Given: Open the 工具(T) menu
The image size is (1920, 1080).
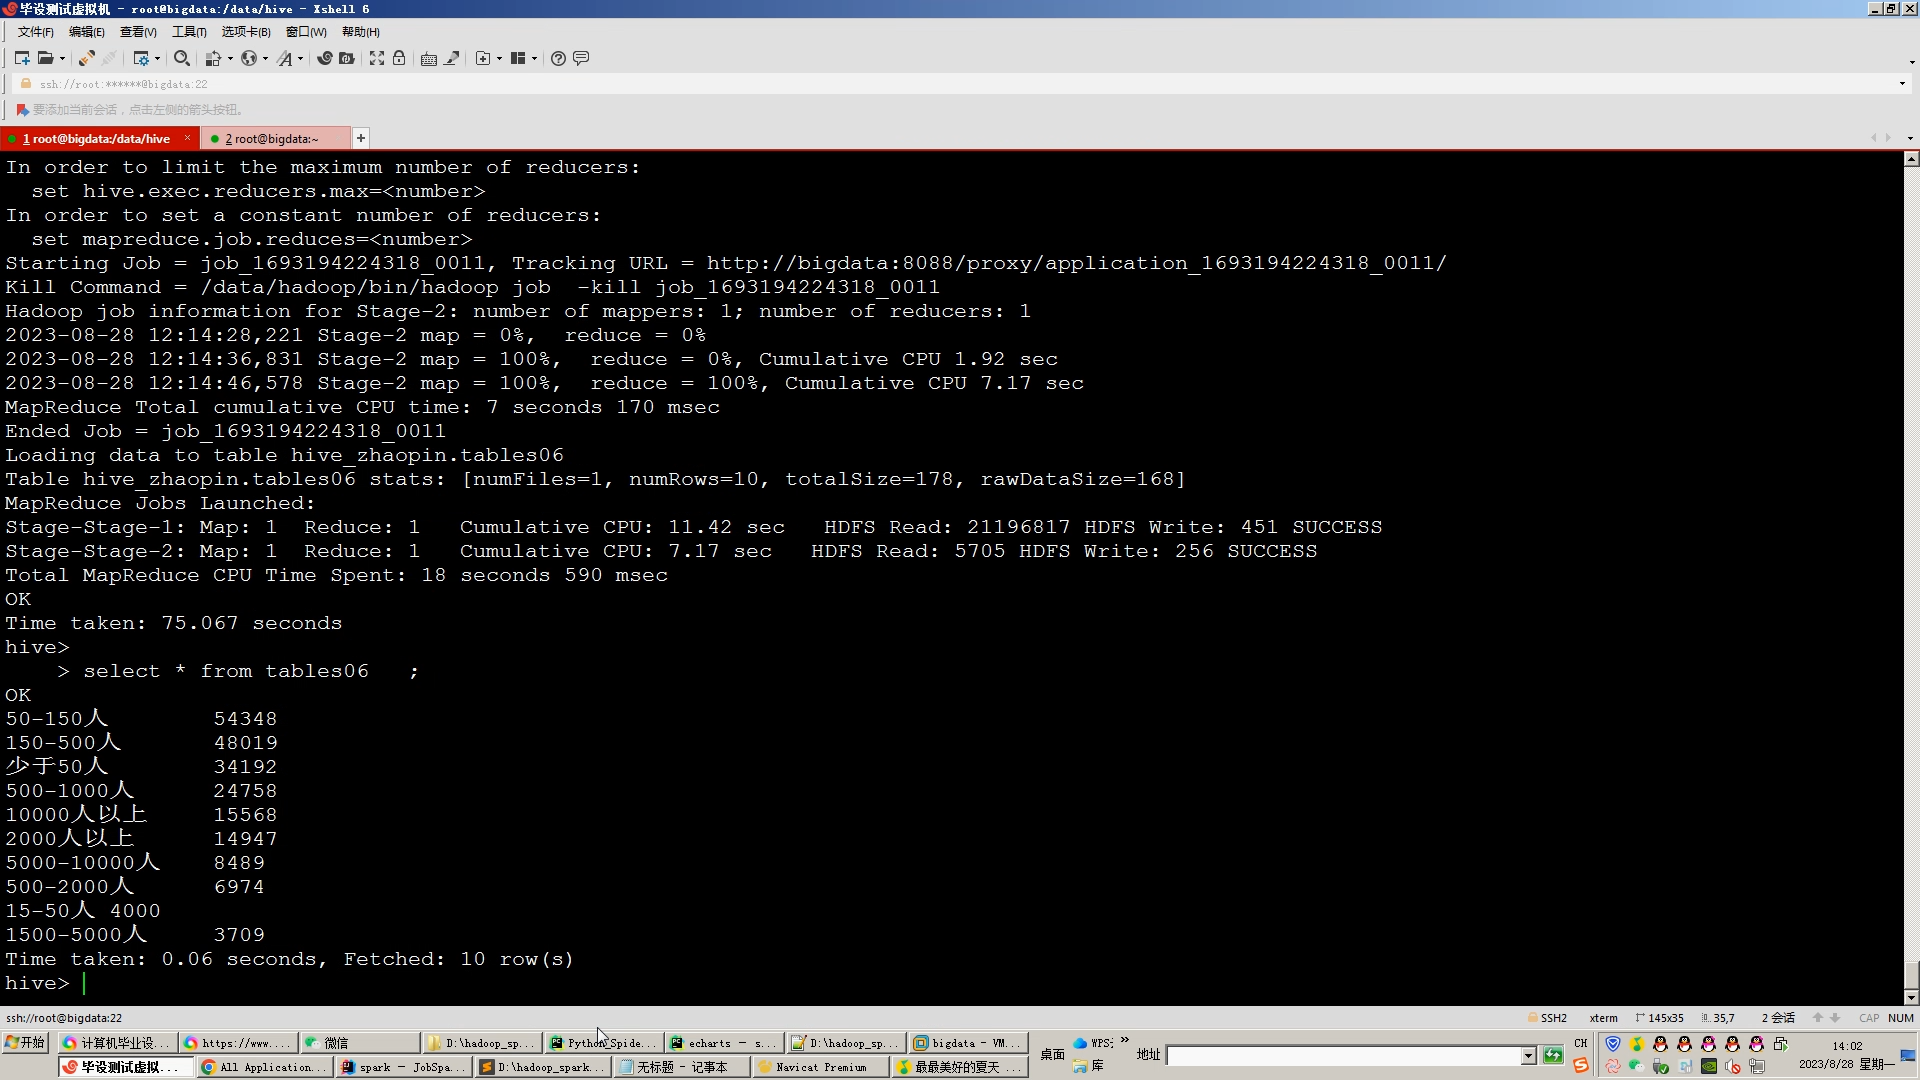Looking at the screenshot, I should (189, 32).
